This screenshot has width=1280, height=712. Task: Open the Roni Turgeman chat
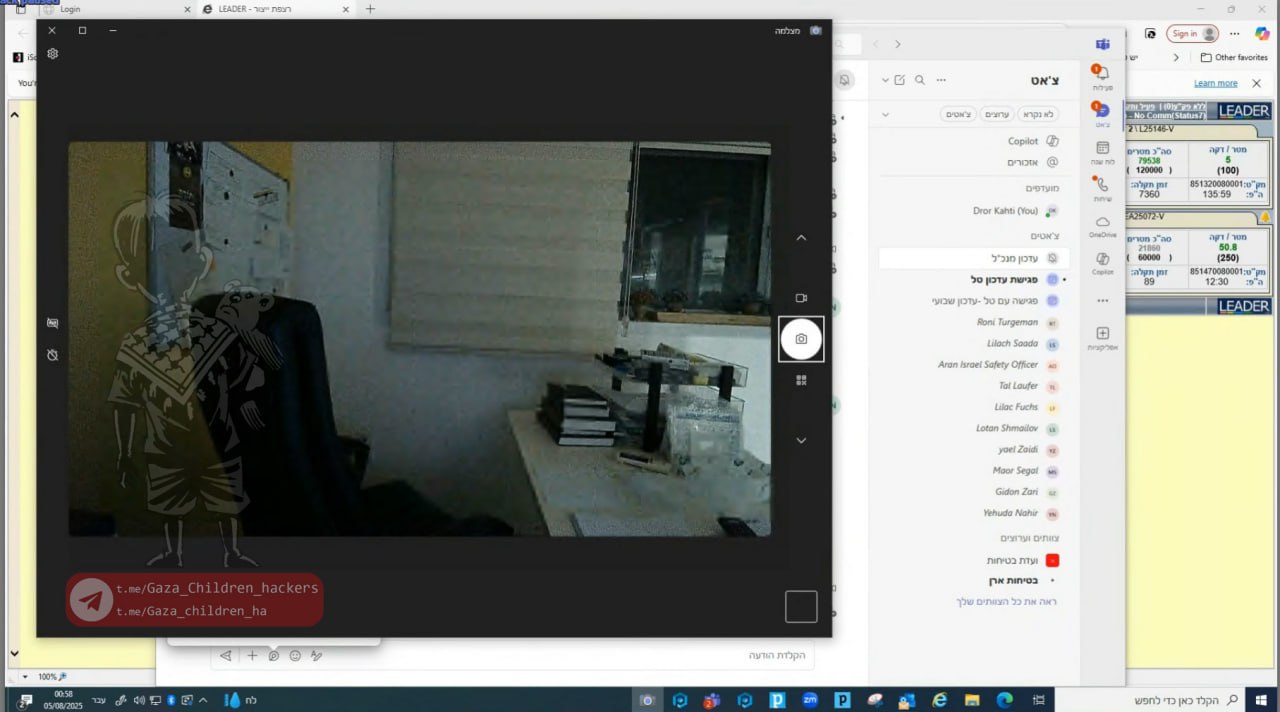1006,323
